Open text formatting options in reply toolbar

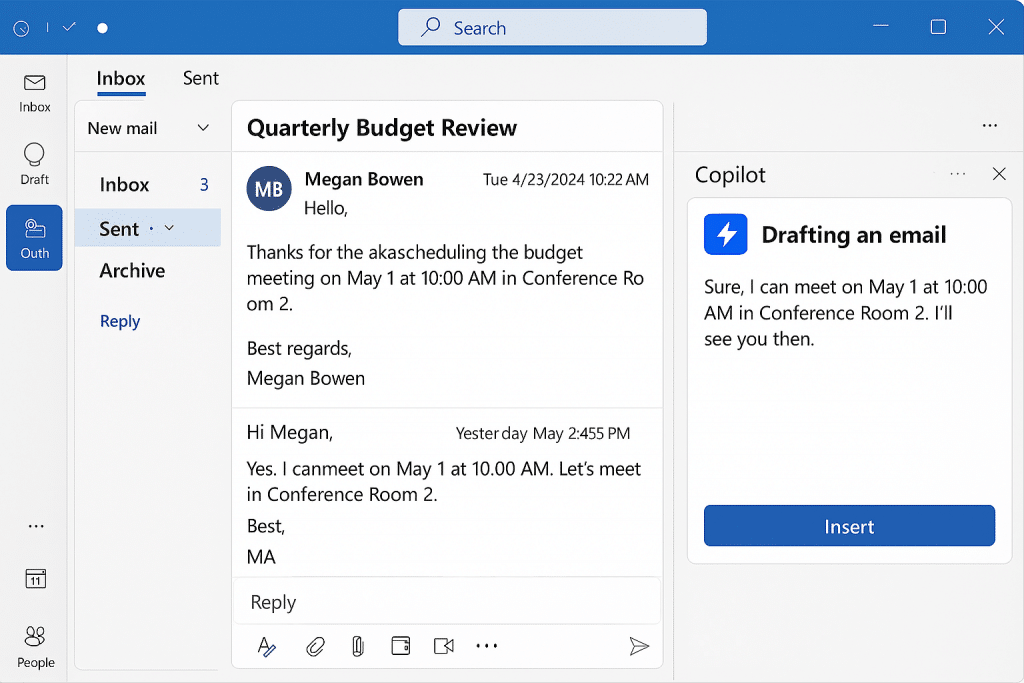(266, 647)
